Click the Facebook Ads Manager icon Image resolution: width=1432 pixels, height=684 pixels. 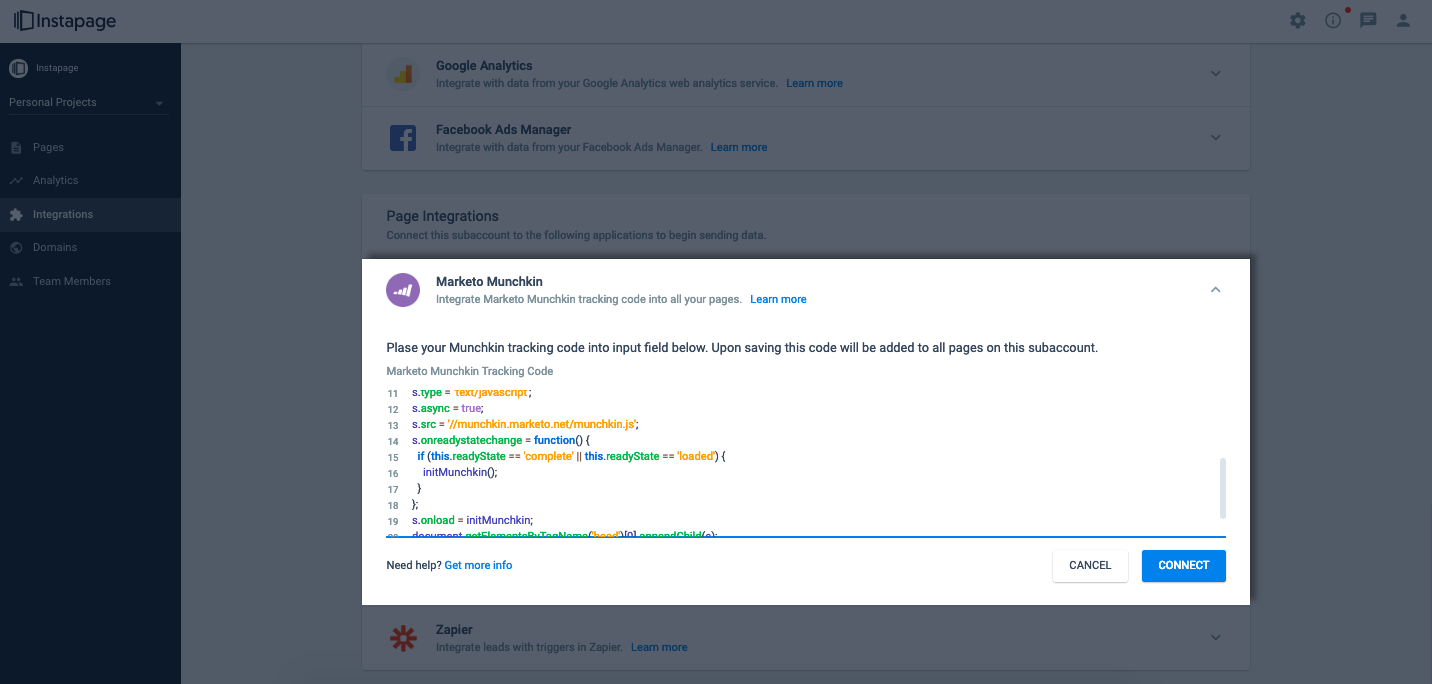403,138
